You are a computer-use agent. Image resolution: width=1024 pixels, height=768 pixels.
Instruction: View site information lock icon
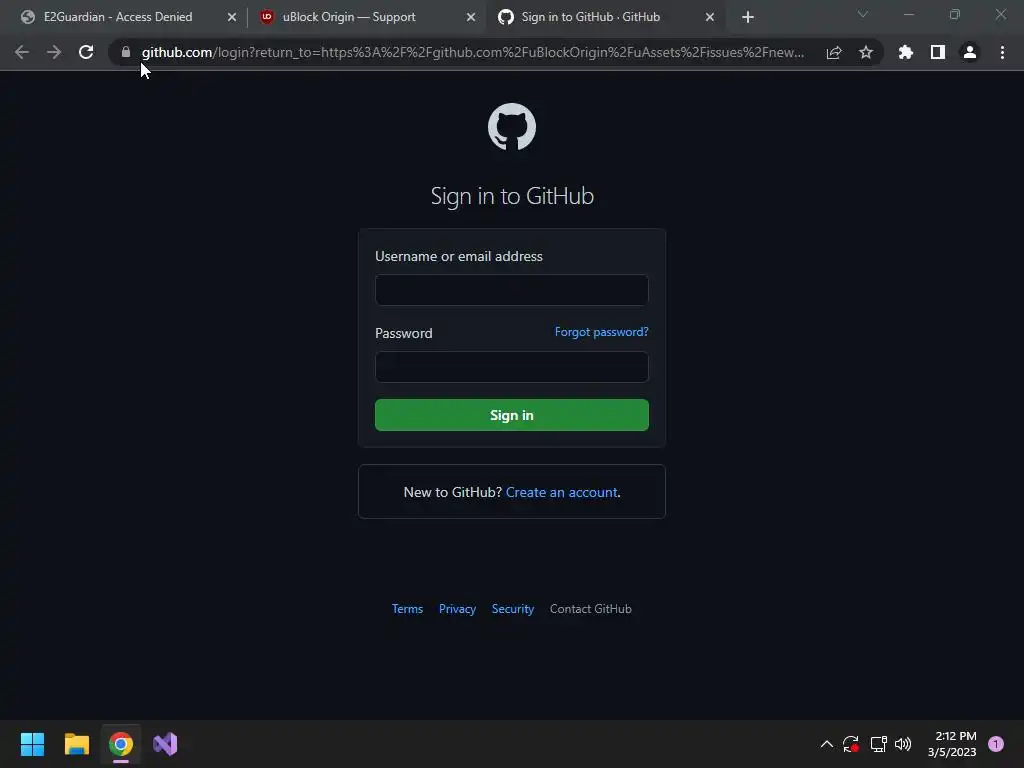pos(125,52)
